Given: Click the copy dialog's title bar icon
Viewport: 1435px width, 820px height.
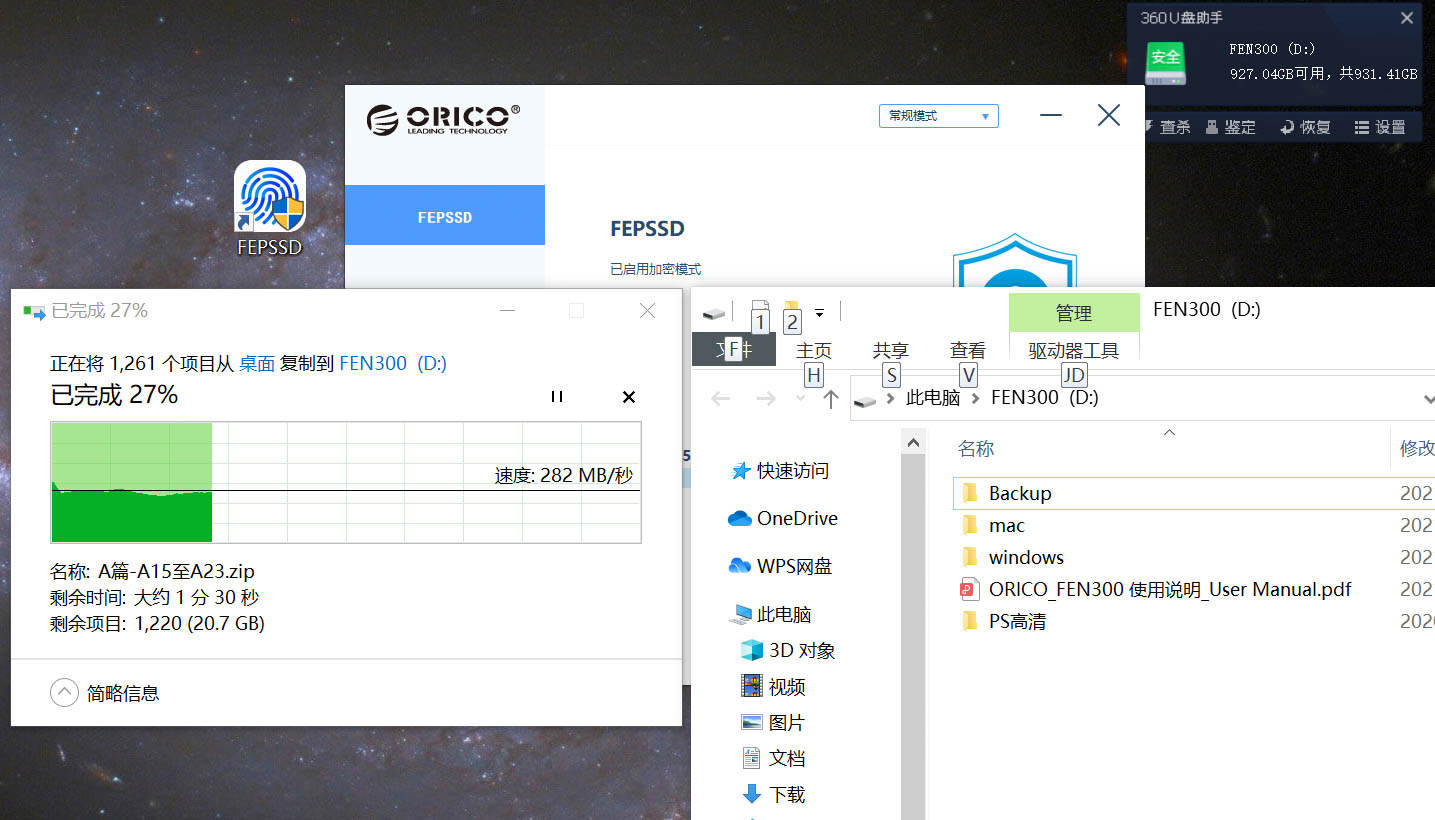Looking at the screenshot, I should [35, 312].
